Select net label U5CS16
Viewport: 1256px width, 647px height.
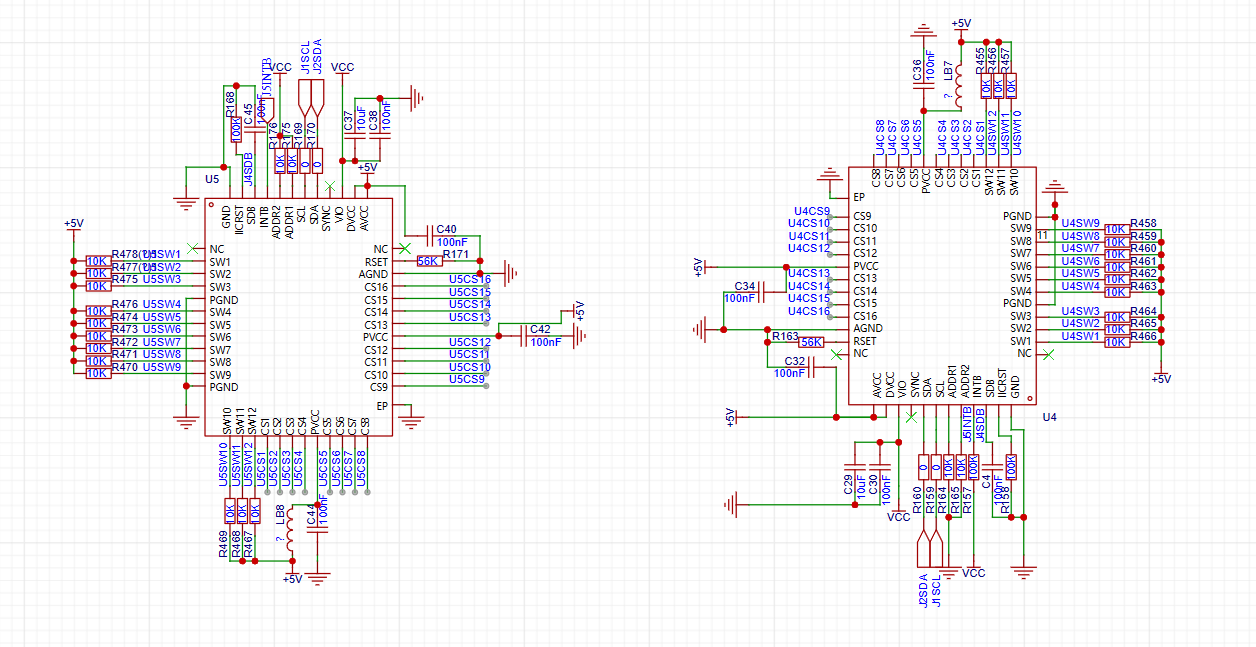pyautogui.click(x=469, y=279)
